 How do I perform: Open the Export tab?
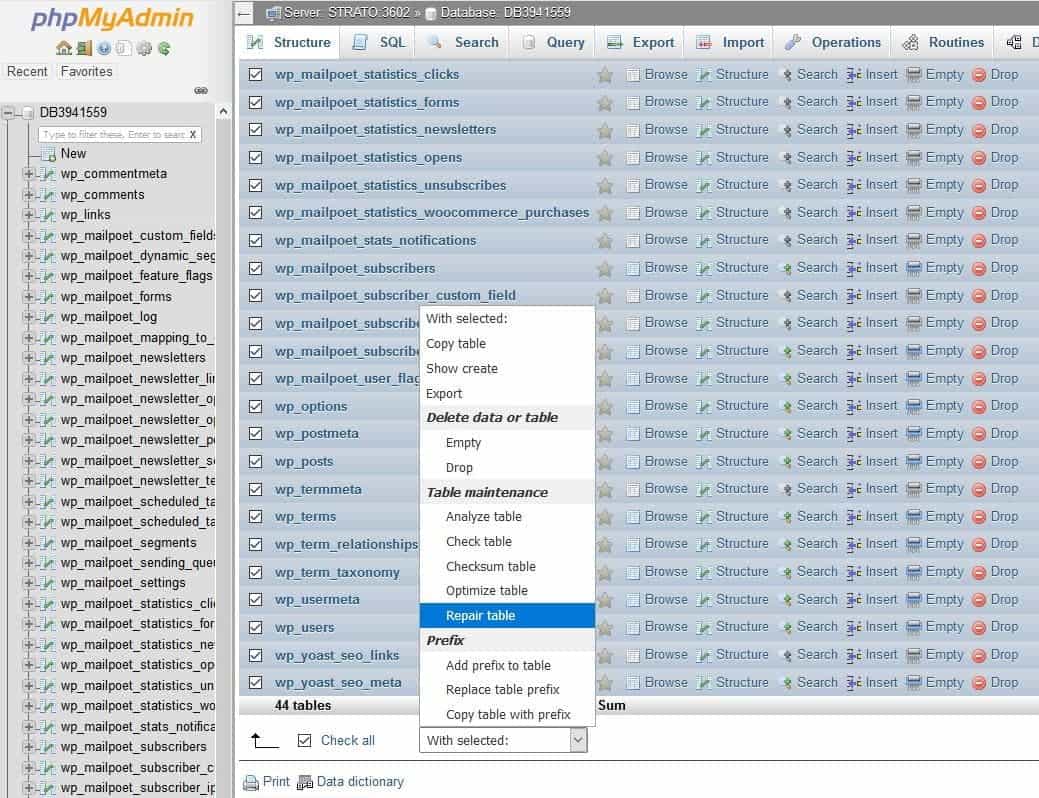[640, 42]
